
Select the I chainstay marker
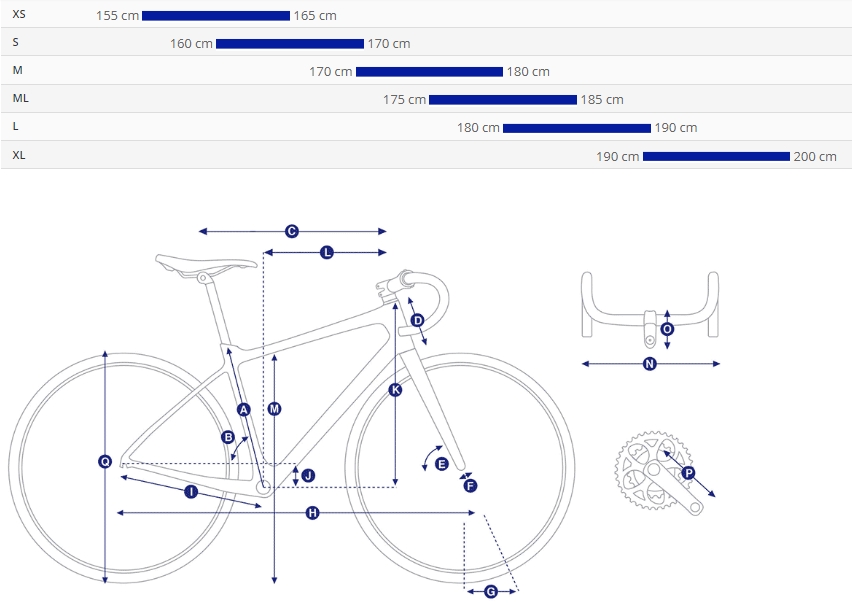point(191,492)
